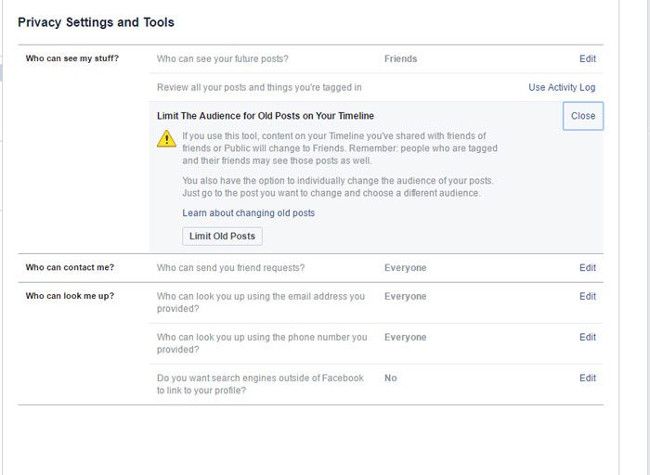Select the 'Who can look me up?' section
The width and height of the screenshot is (650, 475).
click(70, 297)
